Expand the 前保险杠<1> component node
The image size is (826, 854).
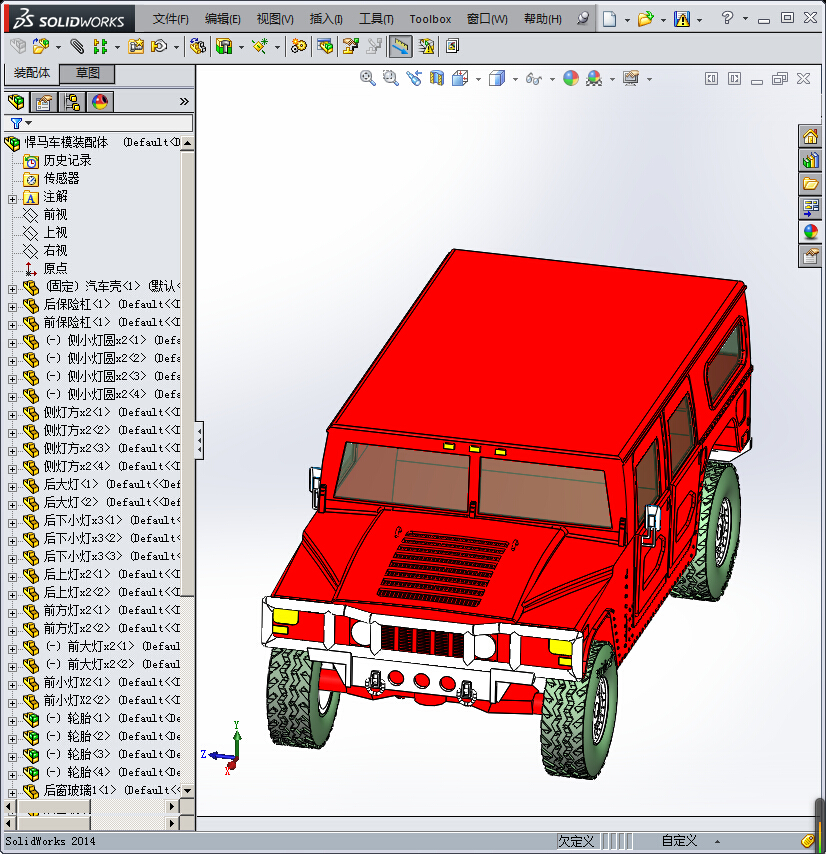12,325
